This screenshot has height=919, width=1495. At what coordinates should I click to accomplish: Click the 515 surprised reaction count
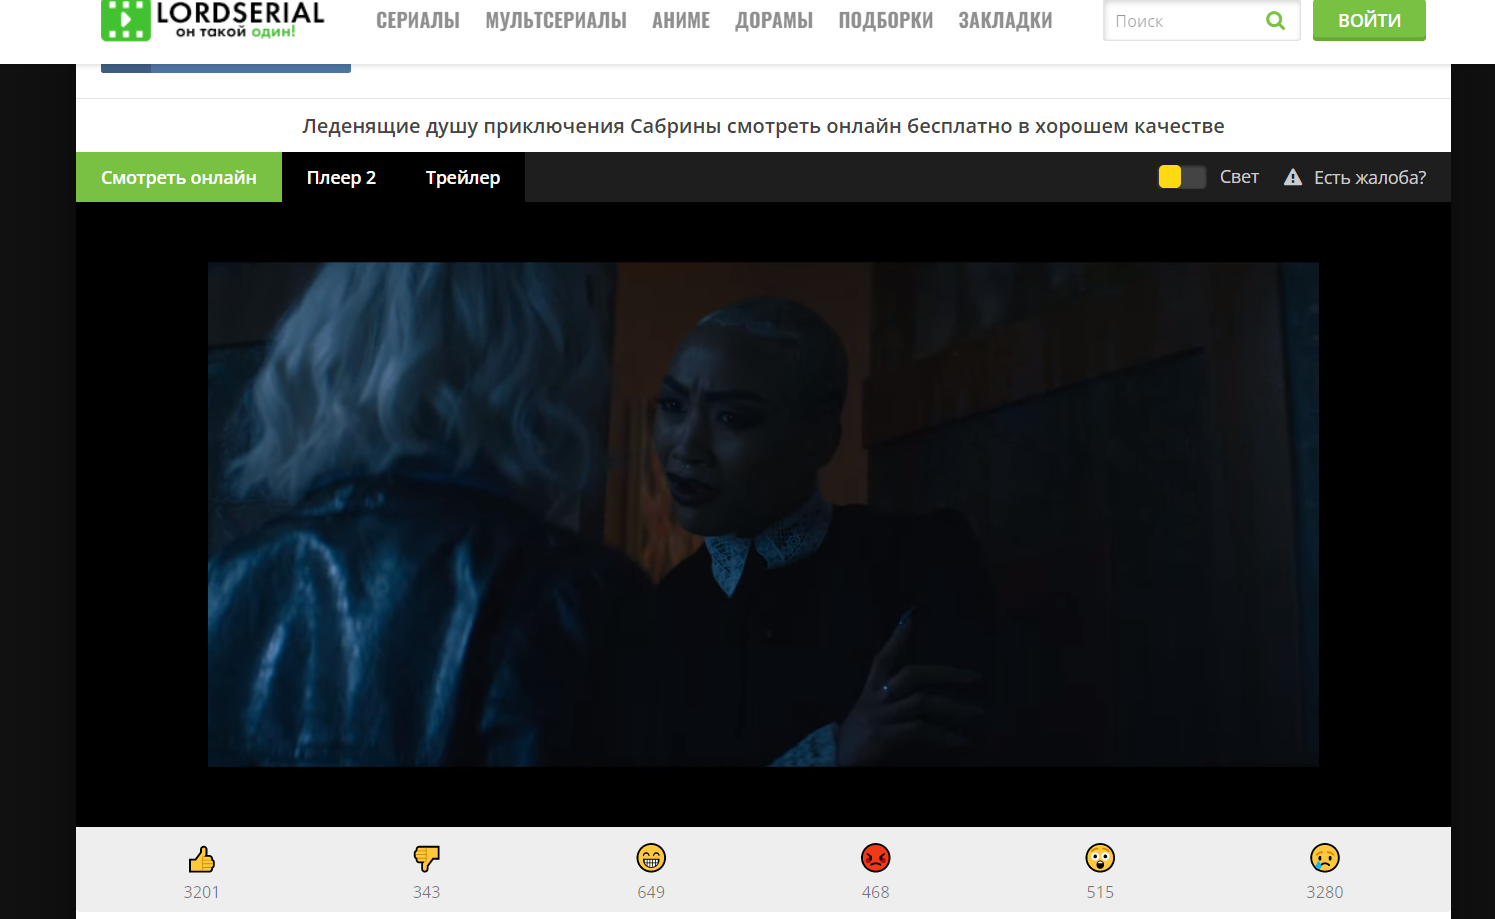1100,892
